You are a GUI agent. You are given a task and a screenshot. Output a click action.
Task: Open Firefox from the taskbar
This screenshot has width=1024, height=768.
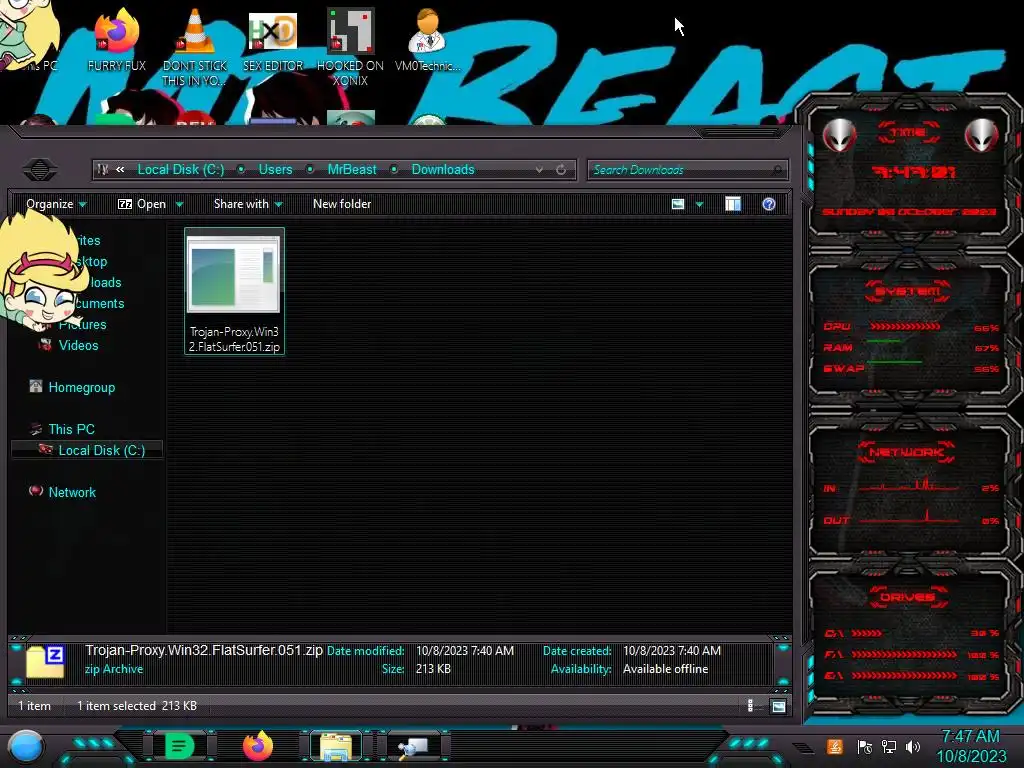258,746
